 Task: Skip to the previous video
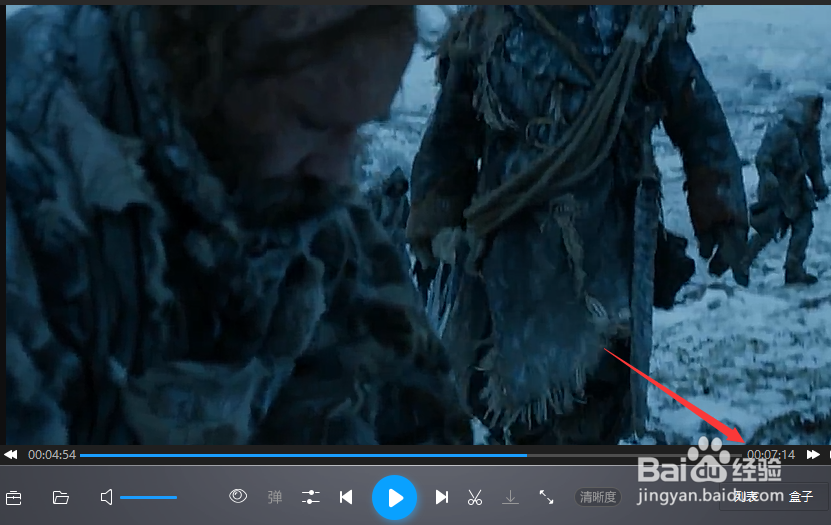coord(346,497)
